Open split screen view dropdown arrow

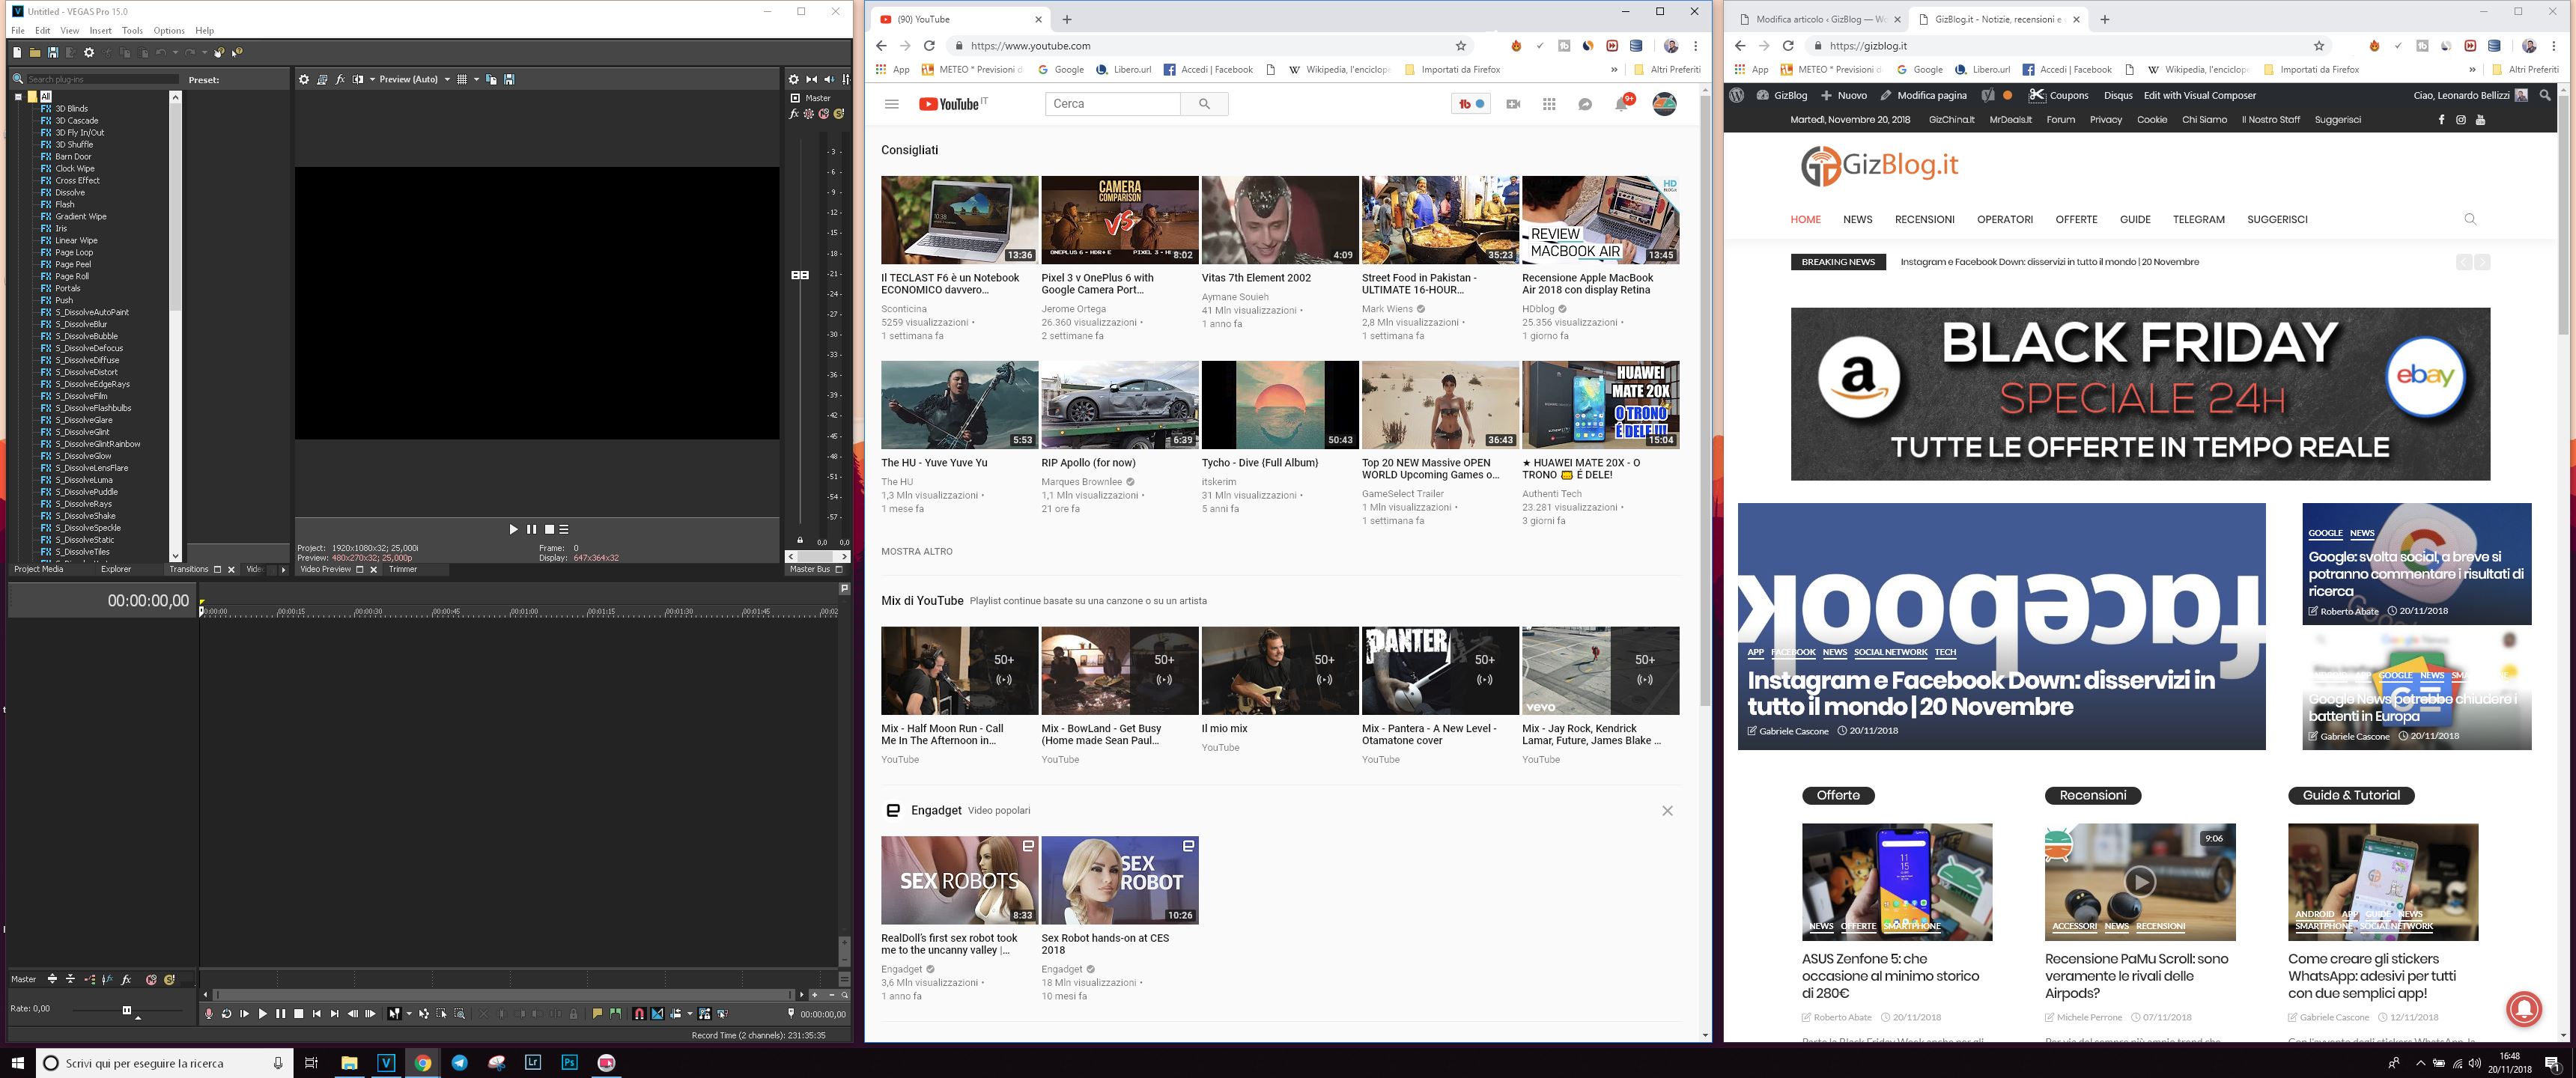coord(372,79)
